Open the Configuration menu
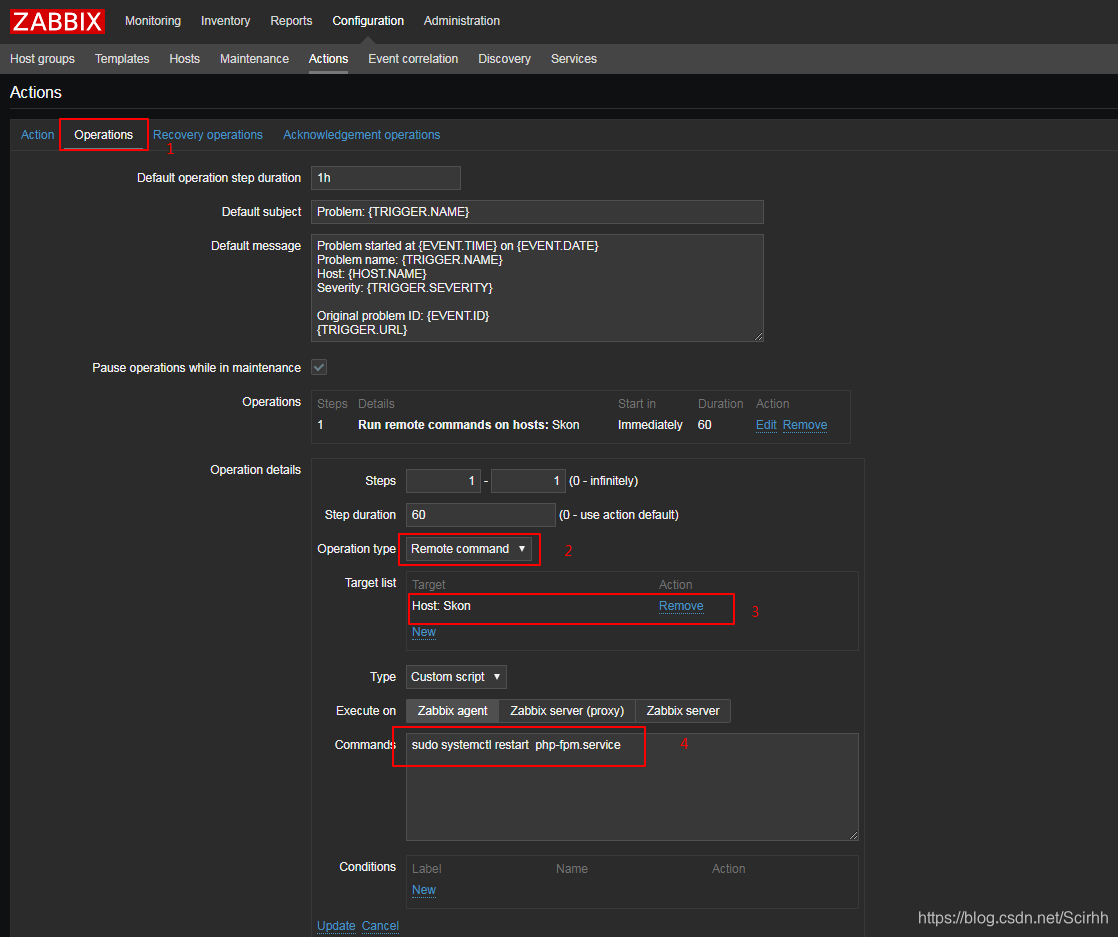This screenshot has height=937, width=1118. 368,21
